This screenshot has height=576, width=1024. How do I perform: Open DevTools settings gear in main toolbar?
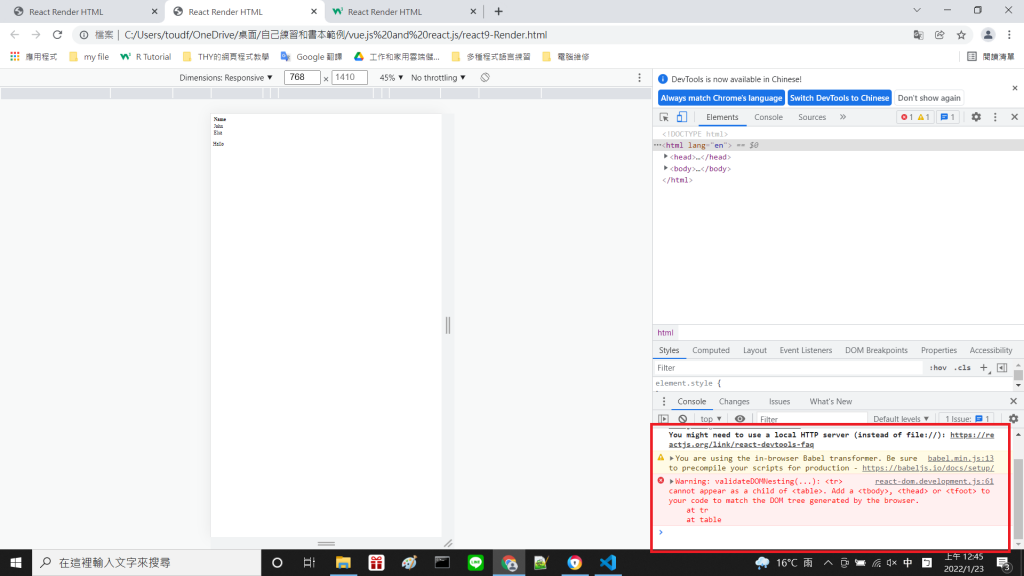click(x=976, y=117)
